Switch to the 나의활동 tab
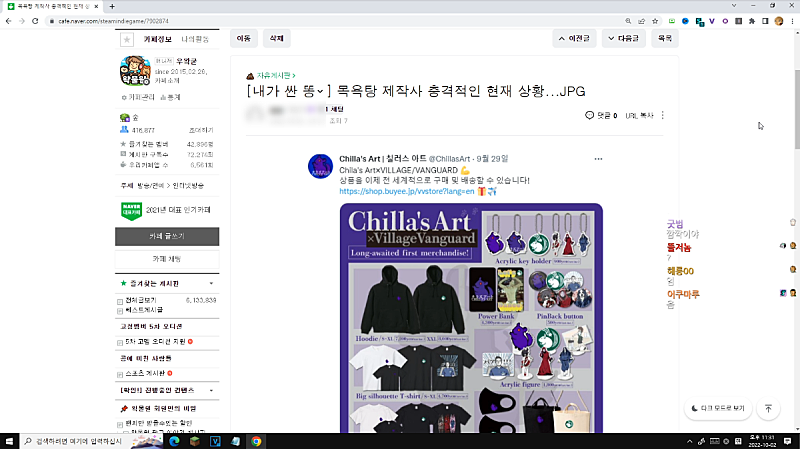 (x=194, y=39)
